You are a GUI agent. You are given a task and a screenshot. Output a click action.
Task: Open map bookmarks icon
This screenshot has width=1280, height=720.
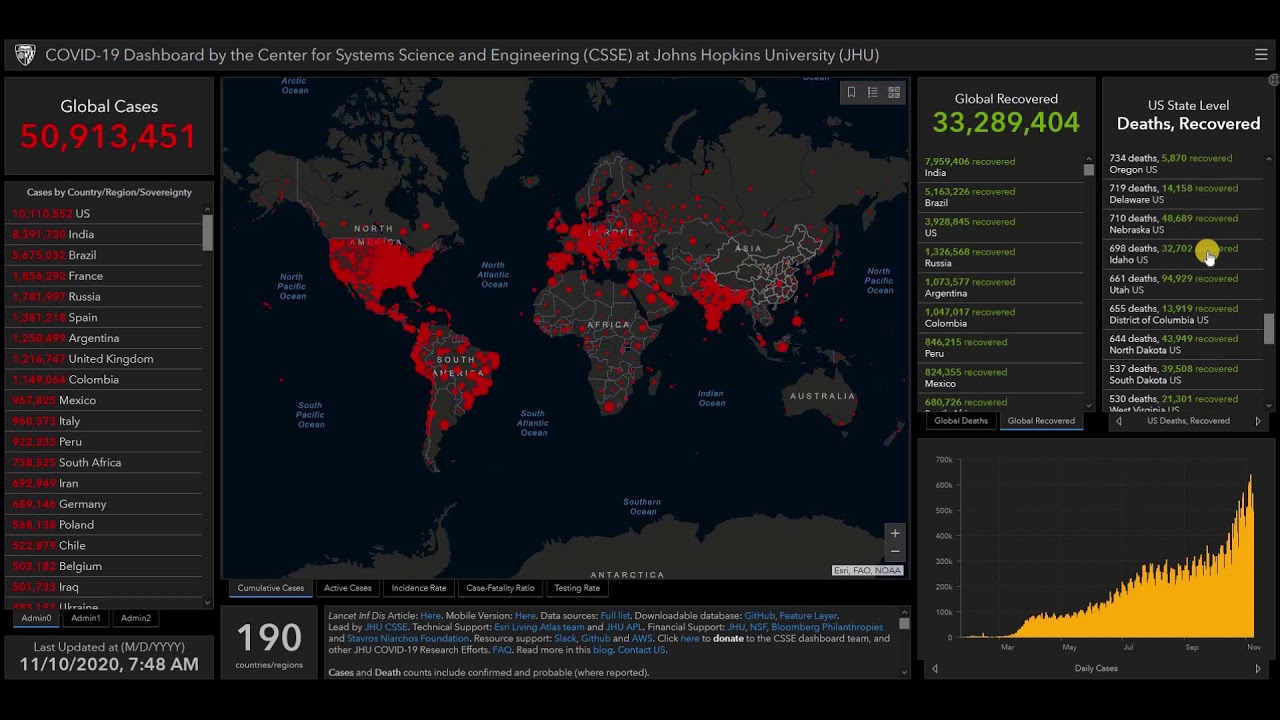click(x=851, y=92)
